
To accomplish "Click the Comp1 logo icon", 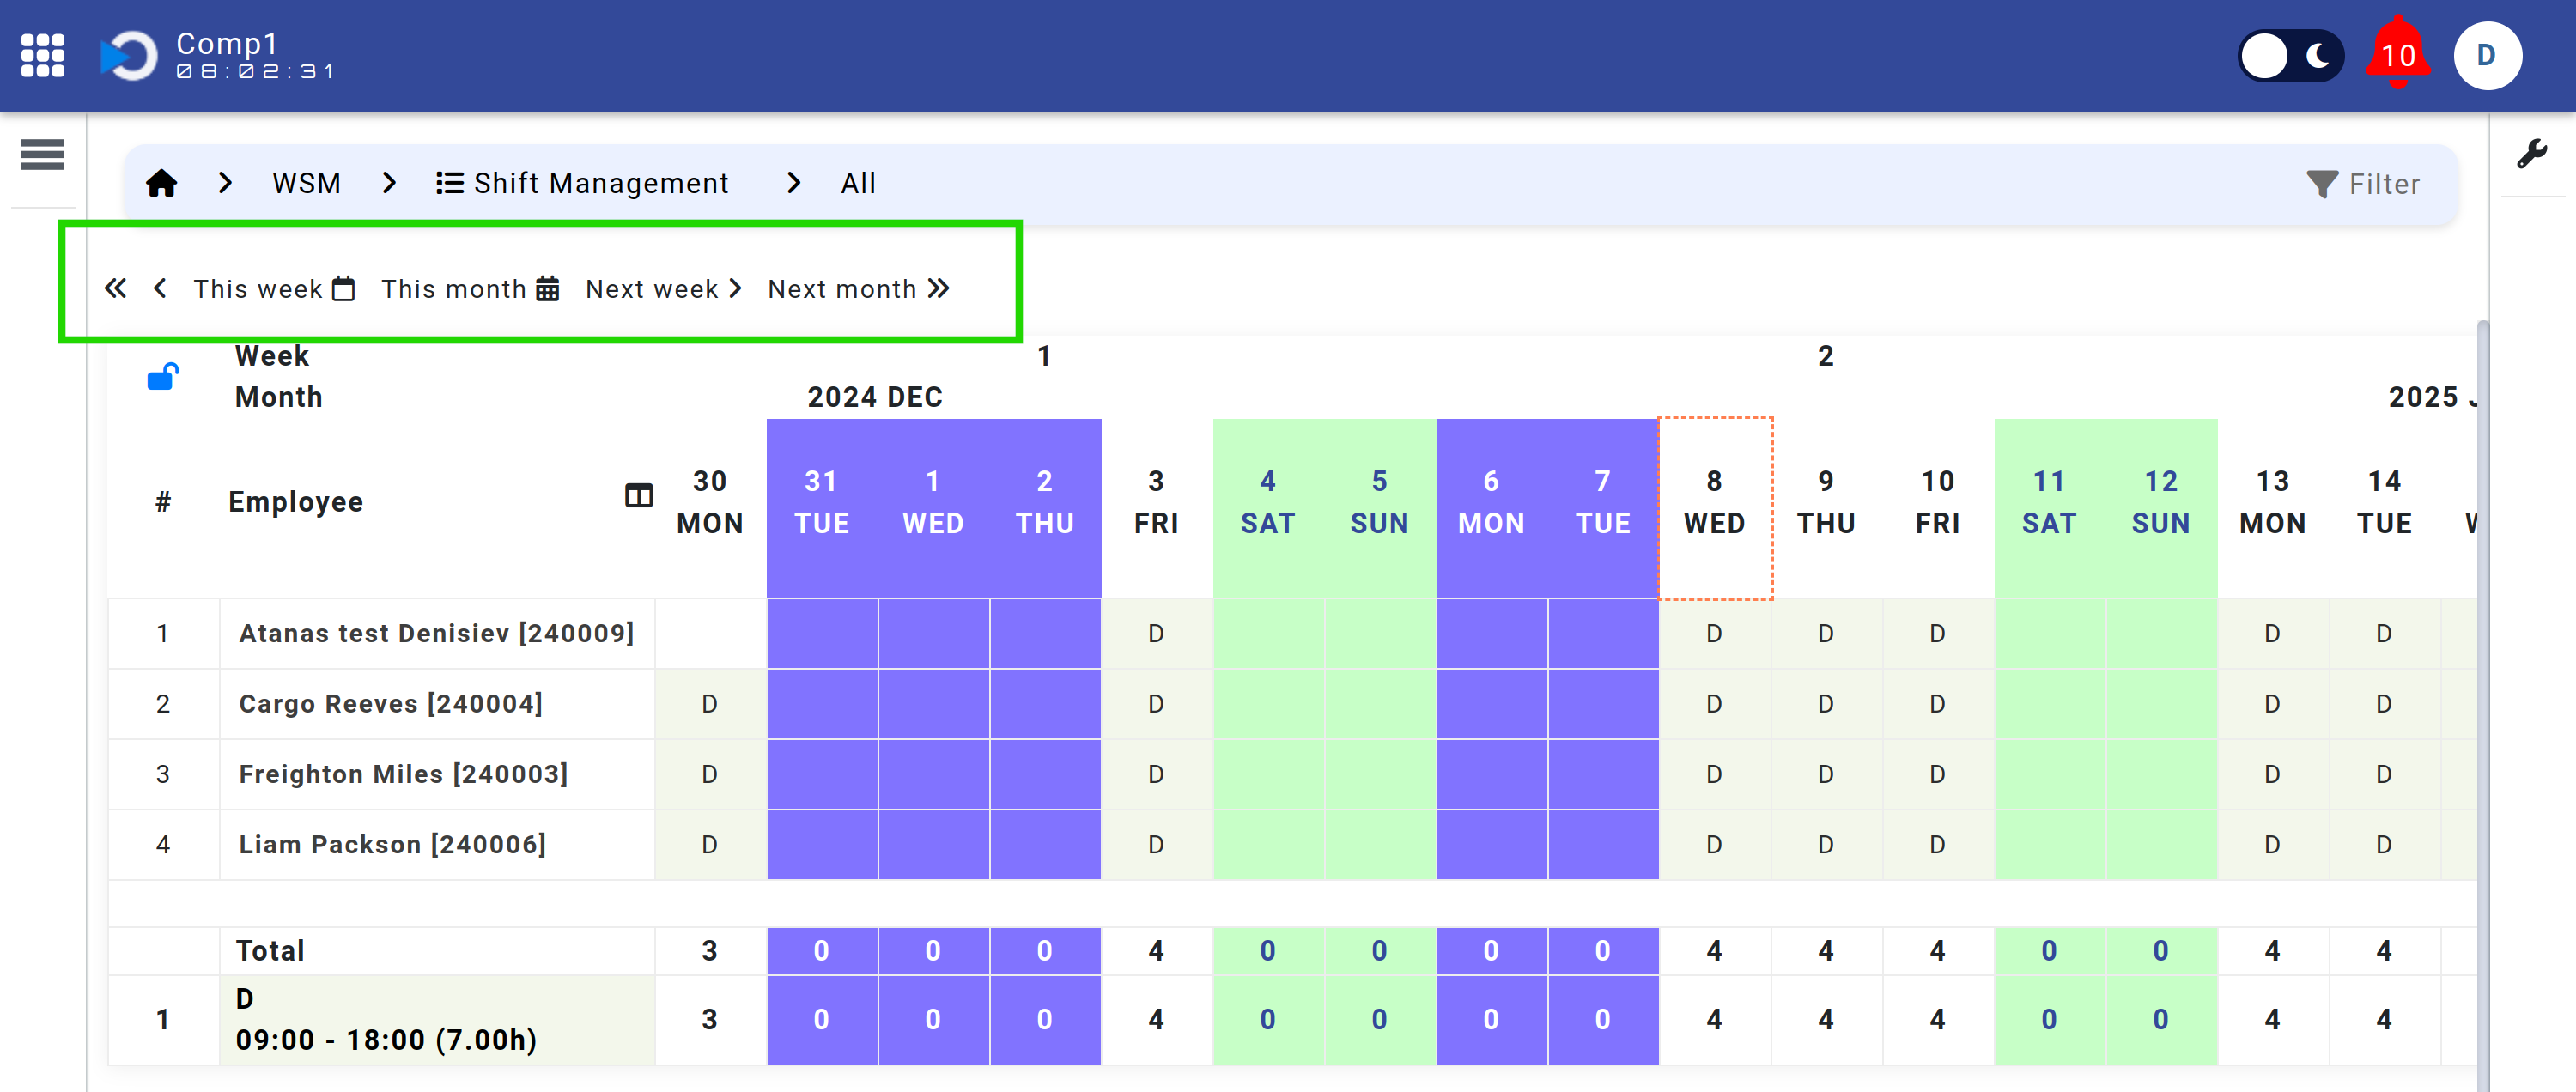I will tap(130, 55).
